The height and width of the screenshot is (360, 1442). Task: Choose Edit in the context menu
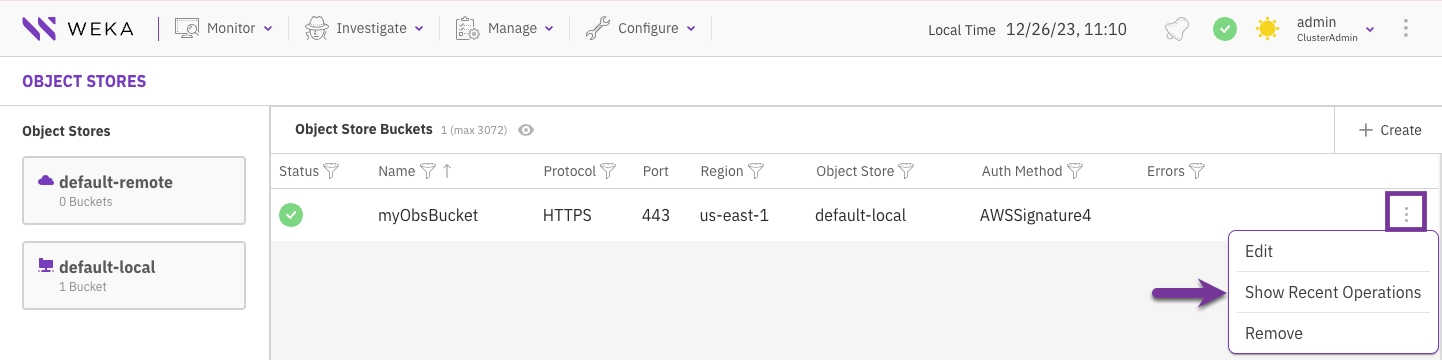1332,252
